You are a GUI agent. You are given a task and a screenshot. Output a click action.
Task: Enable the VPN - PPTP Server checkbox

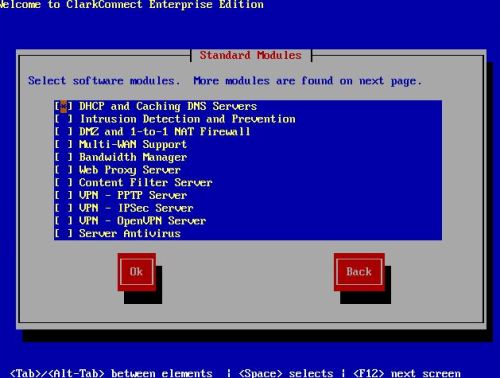click(63, 195)
